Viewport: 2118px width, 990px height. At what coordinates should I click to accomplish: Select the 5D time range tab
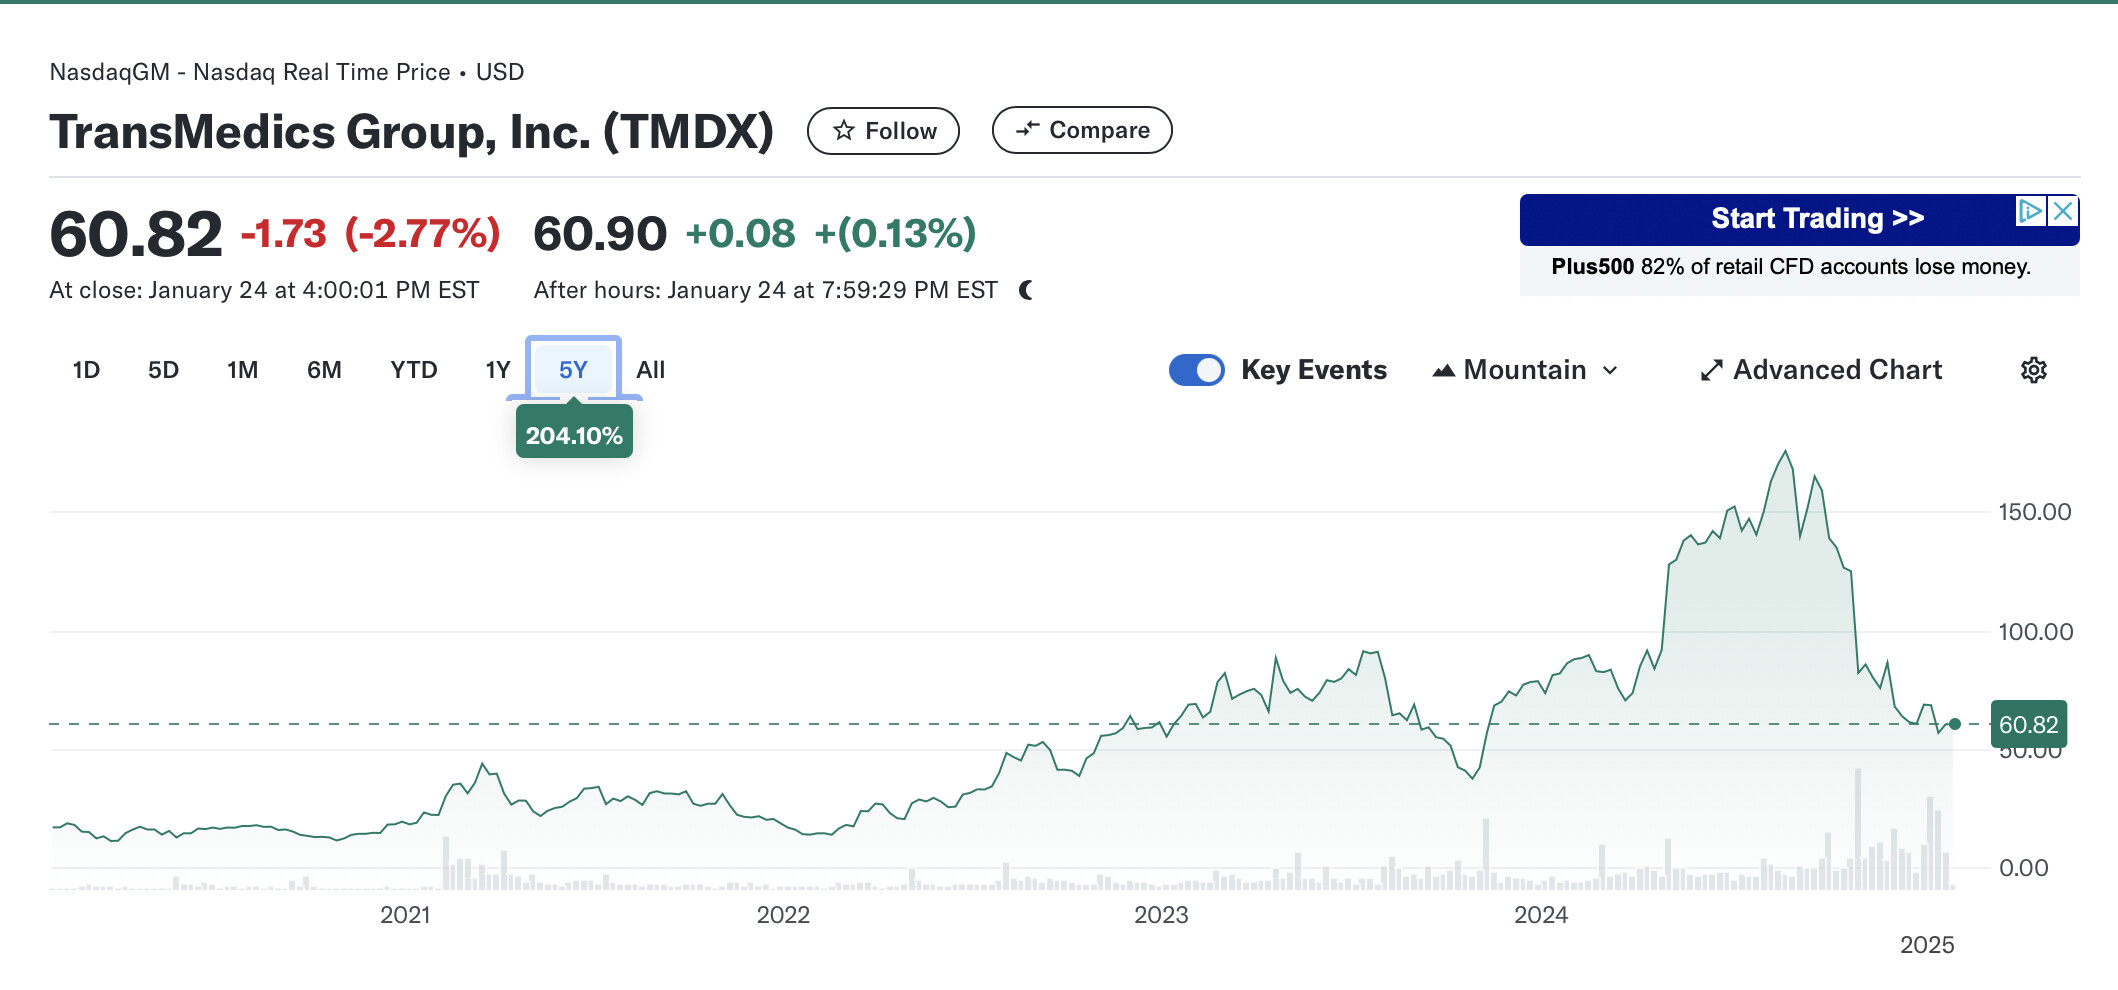(163, 370)
